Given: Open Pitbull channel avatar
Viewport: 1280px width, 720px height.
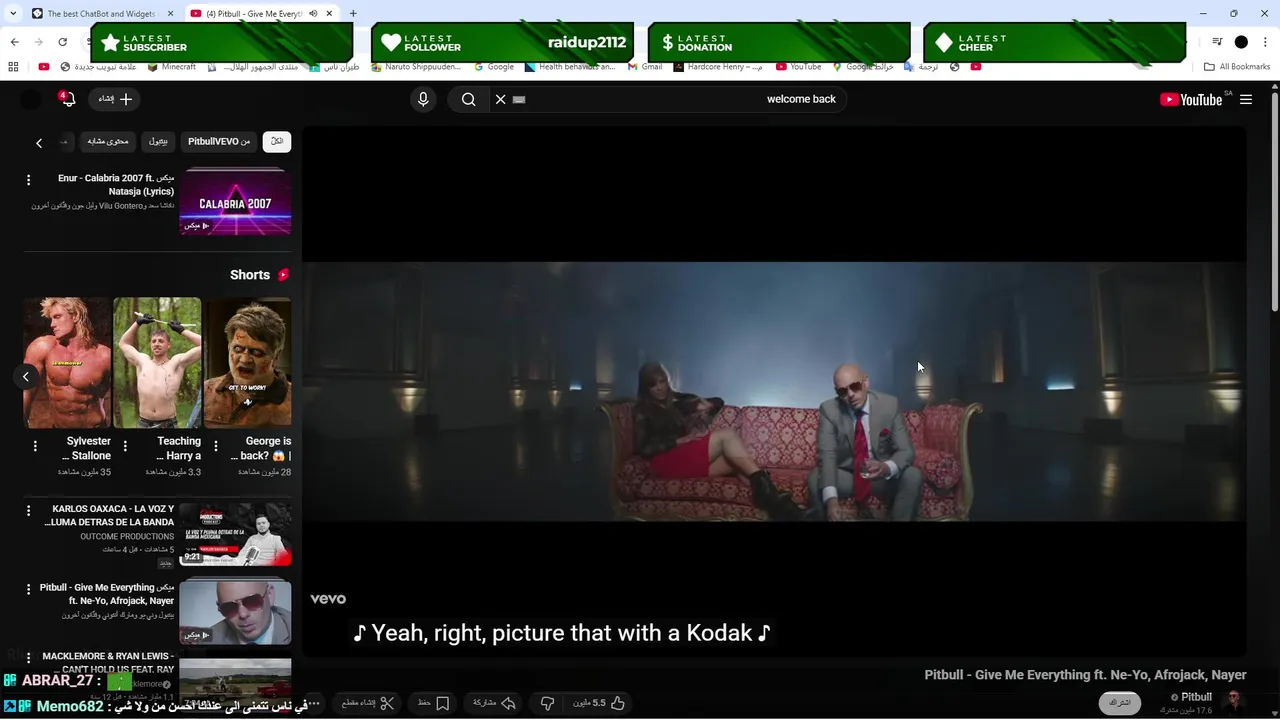Looking at the screenshot, I should pos(1235,701).
